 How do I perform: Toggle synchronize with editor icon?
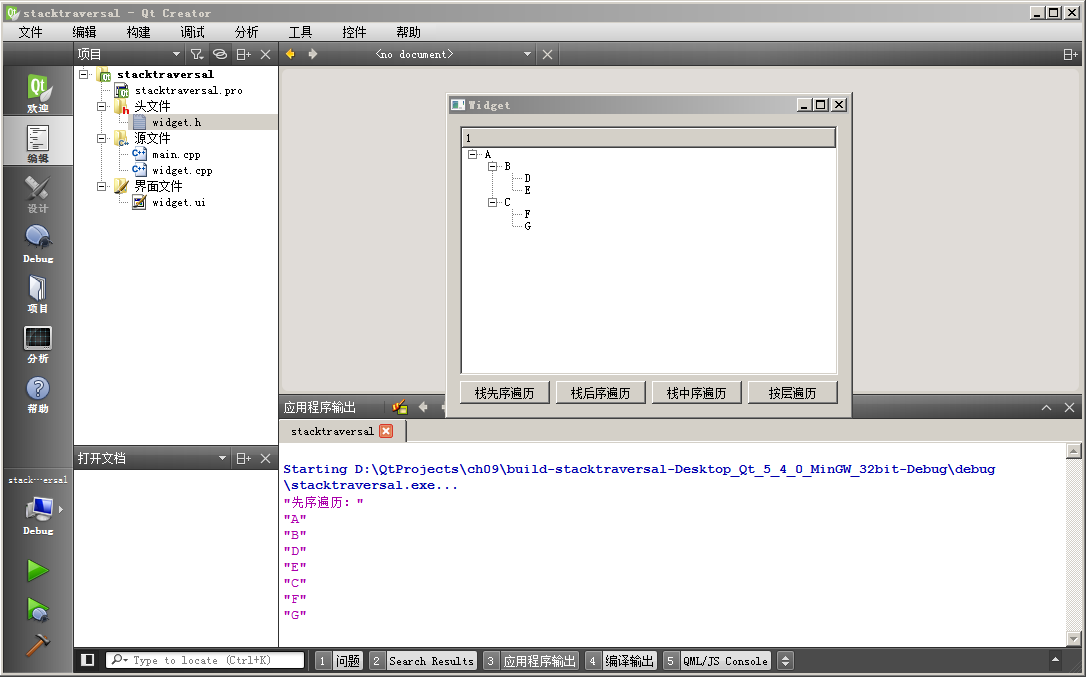click(219, 53)
